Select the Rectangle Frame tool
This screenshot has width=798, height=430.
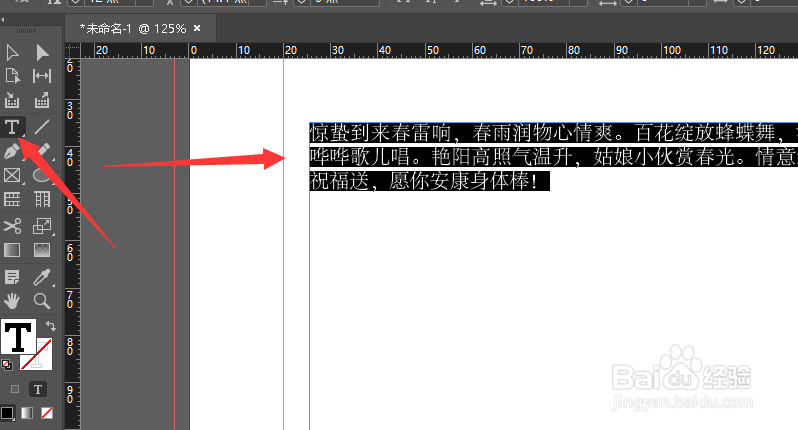12,175
